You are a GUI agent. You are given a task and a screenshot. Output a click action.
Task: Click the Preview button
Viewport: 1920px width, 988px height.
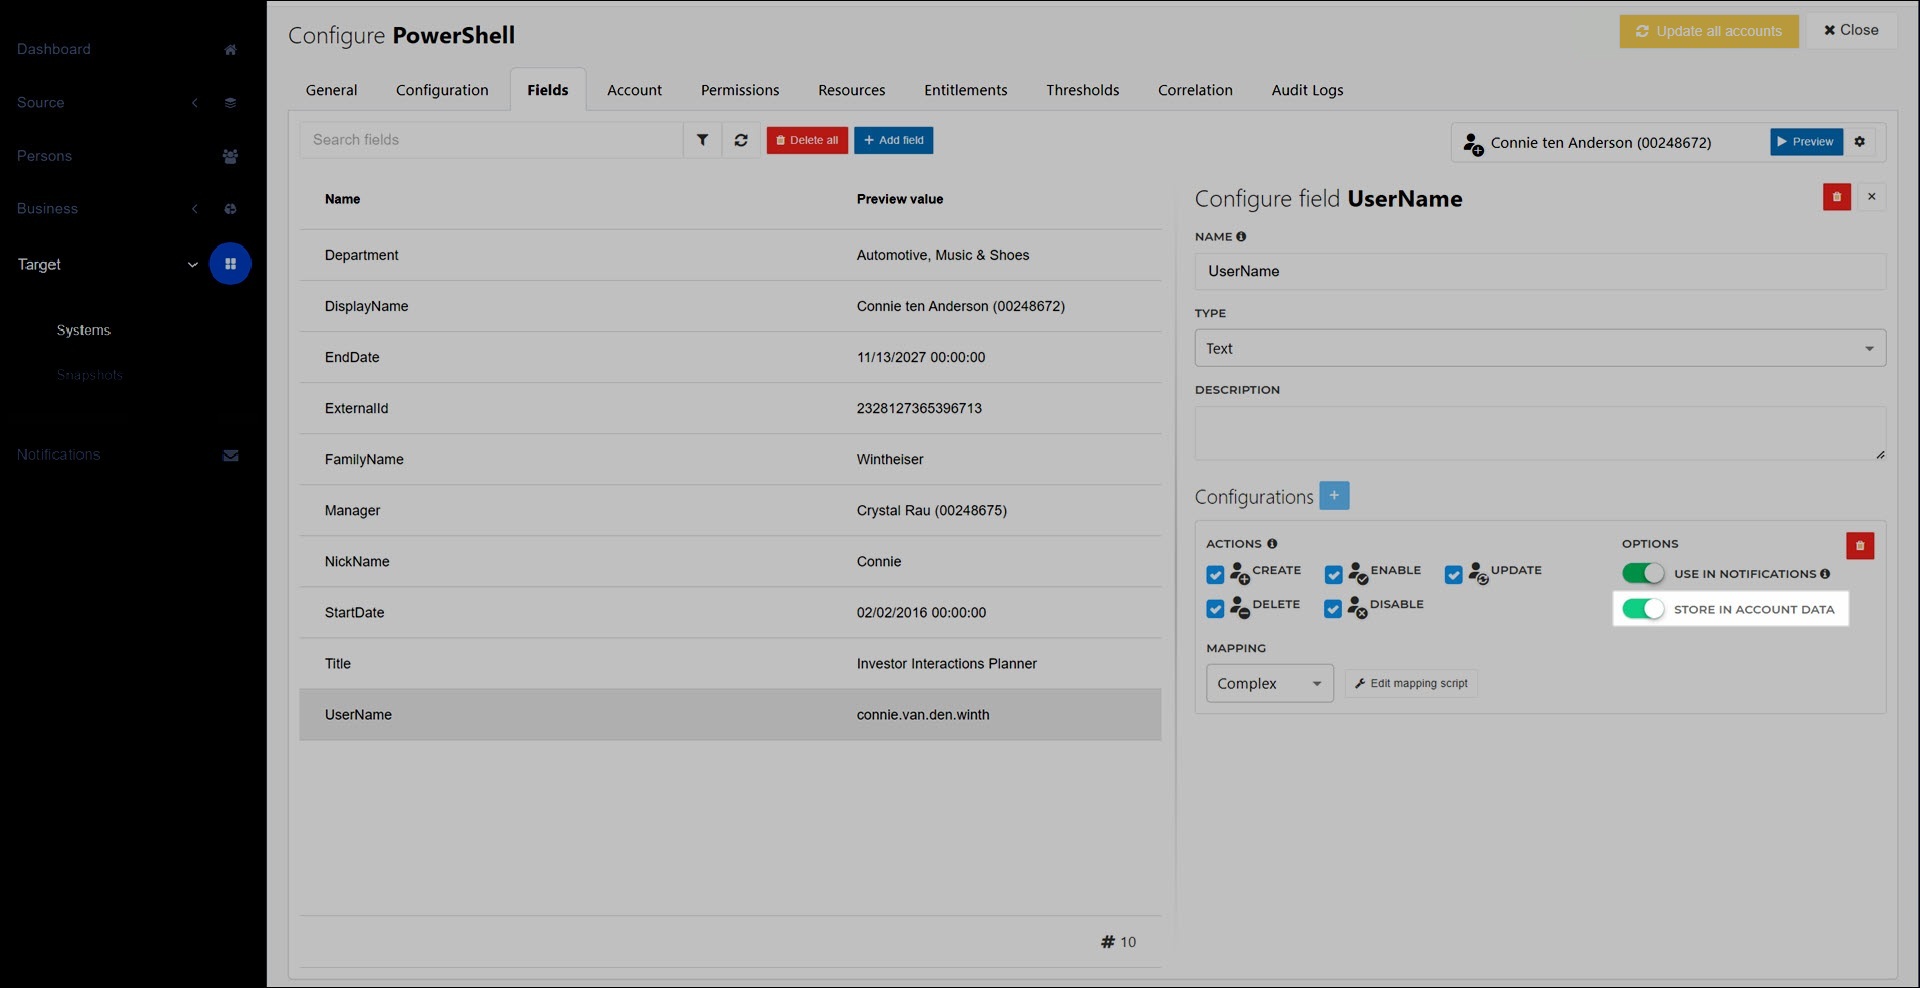[x=1806, y=142]
